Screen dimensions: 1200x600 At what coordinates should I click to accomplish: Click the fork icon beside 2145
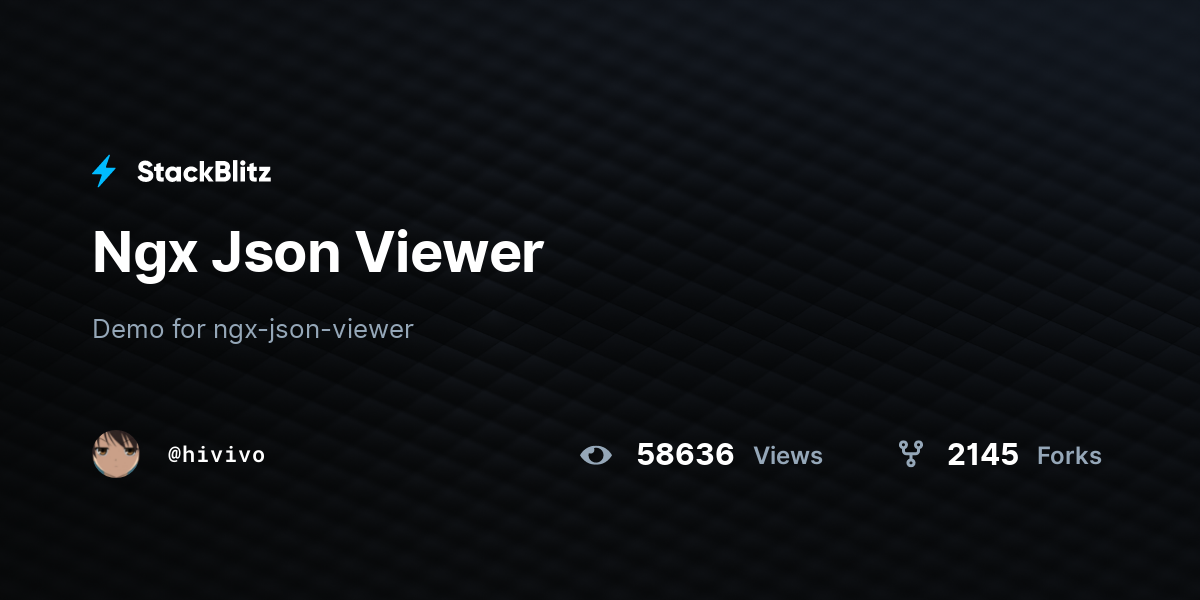(910, 455)
